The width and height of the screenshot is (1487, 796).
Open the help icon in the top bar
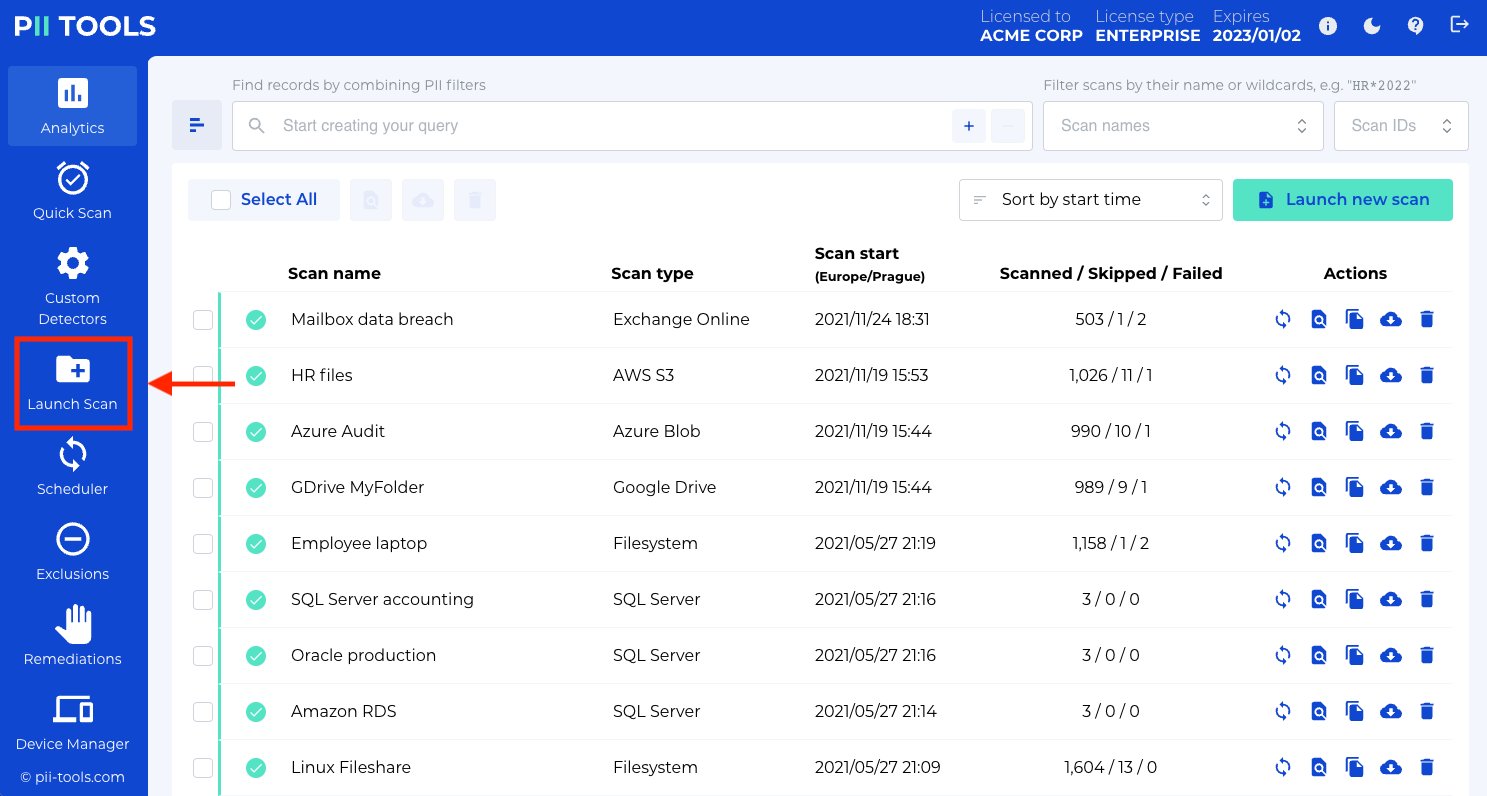tap(1416, 26)
